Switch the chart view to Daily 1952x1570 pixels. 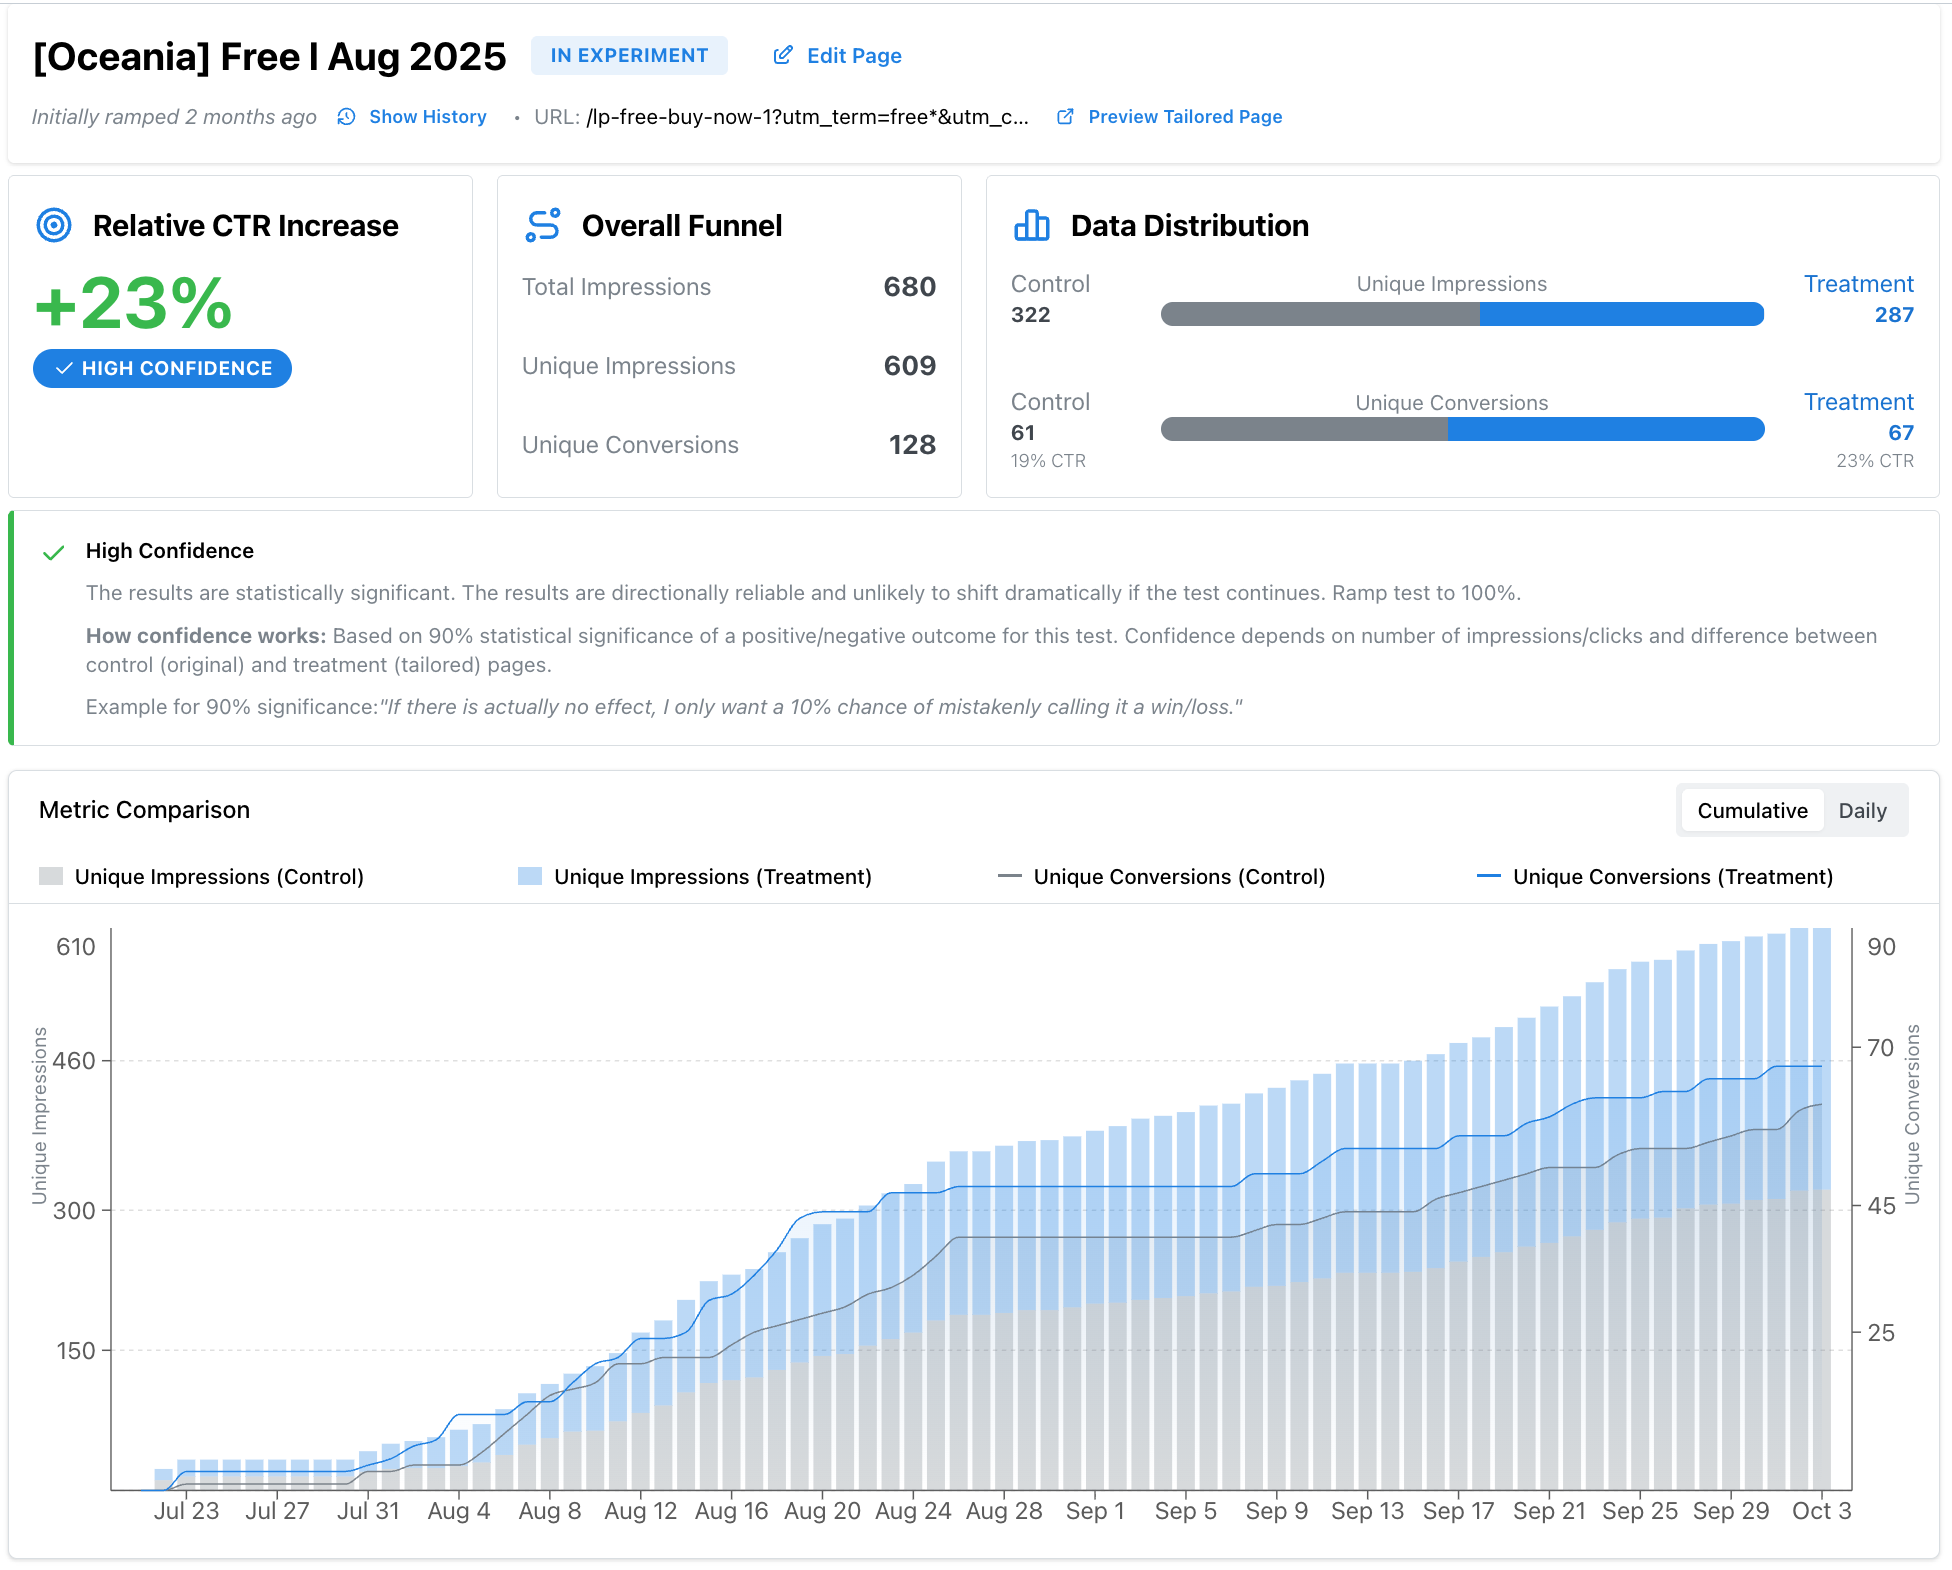[x=1863, y=810]
